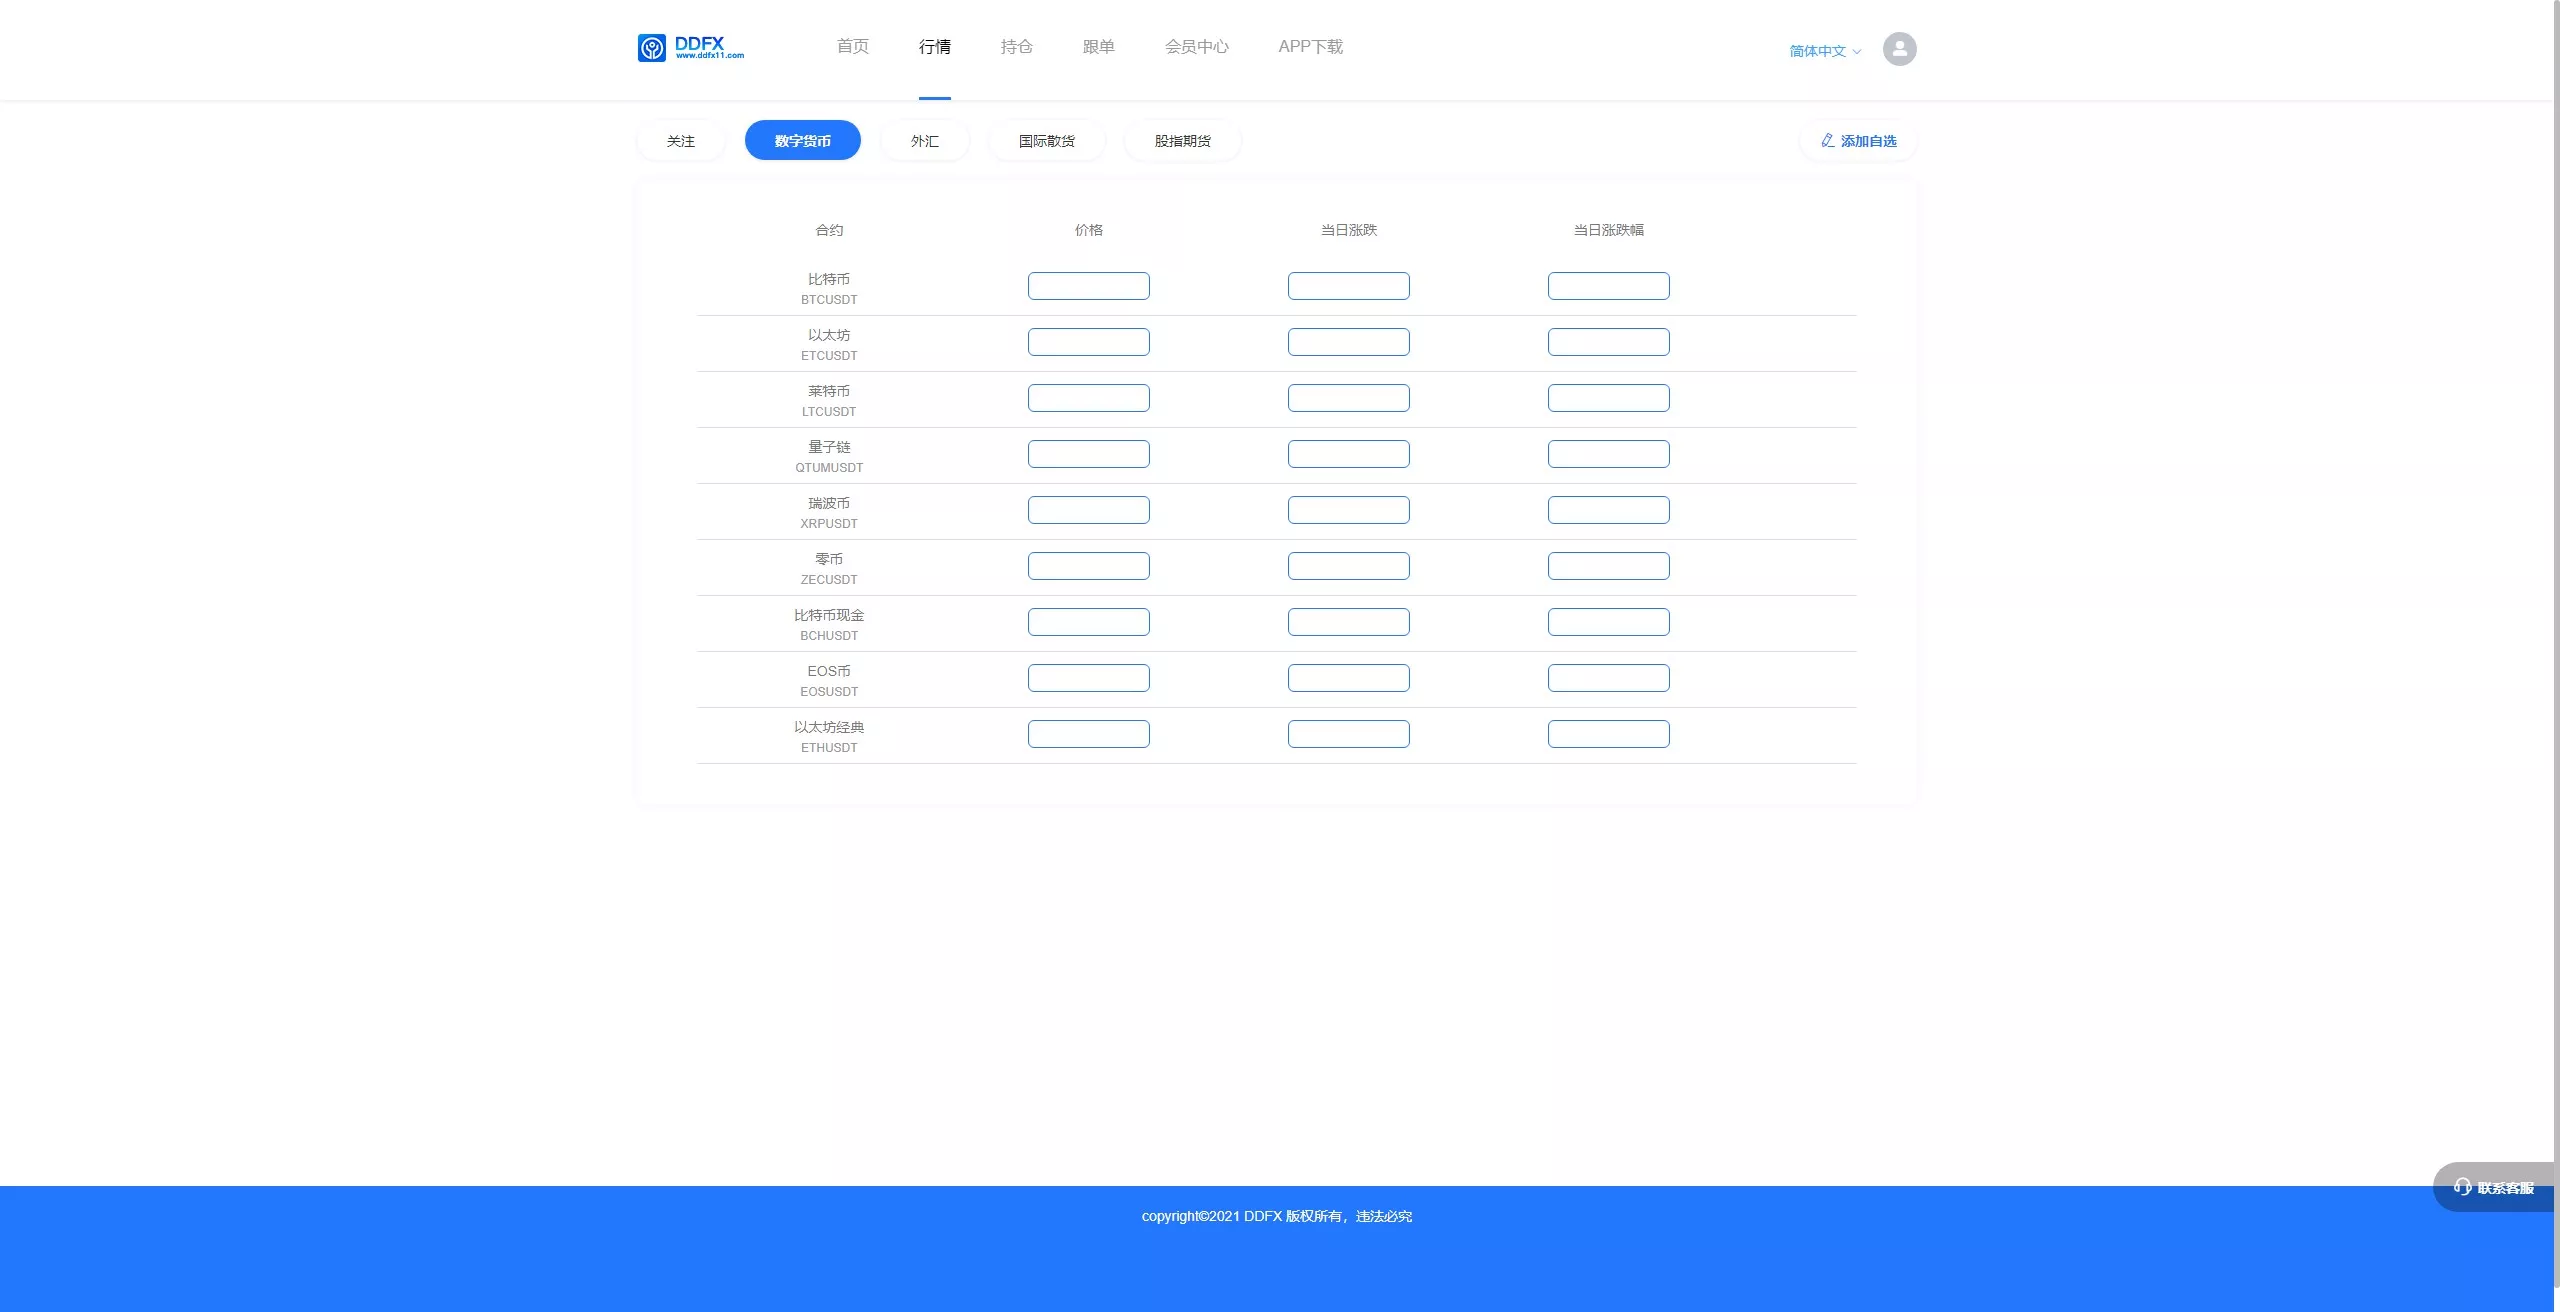
Task: Navigate to 会员中心
Action: pos(1196,47)
